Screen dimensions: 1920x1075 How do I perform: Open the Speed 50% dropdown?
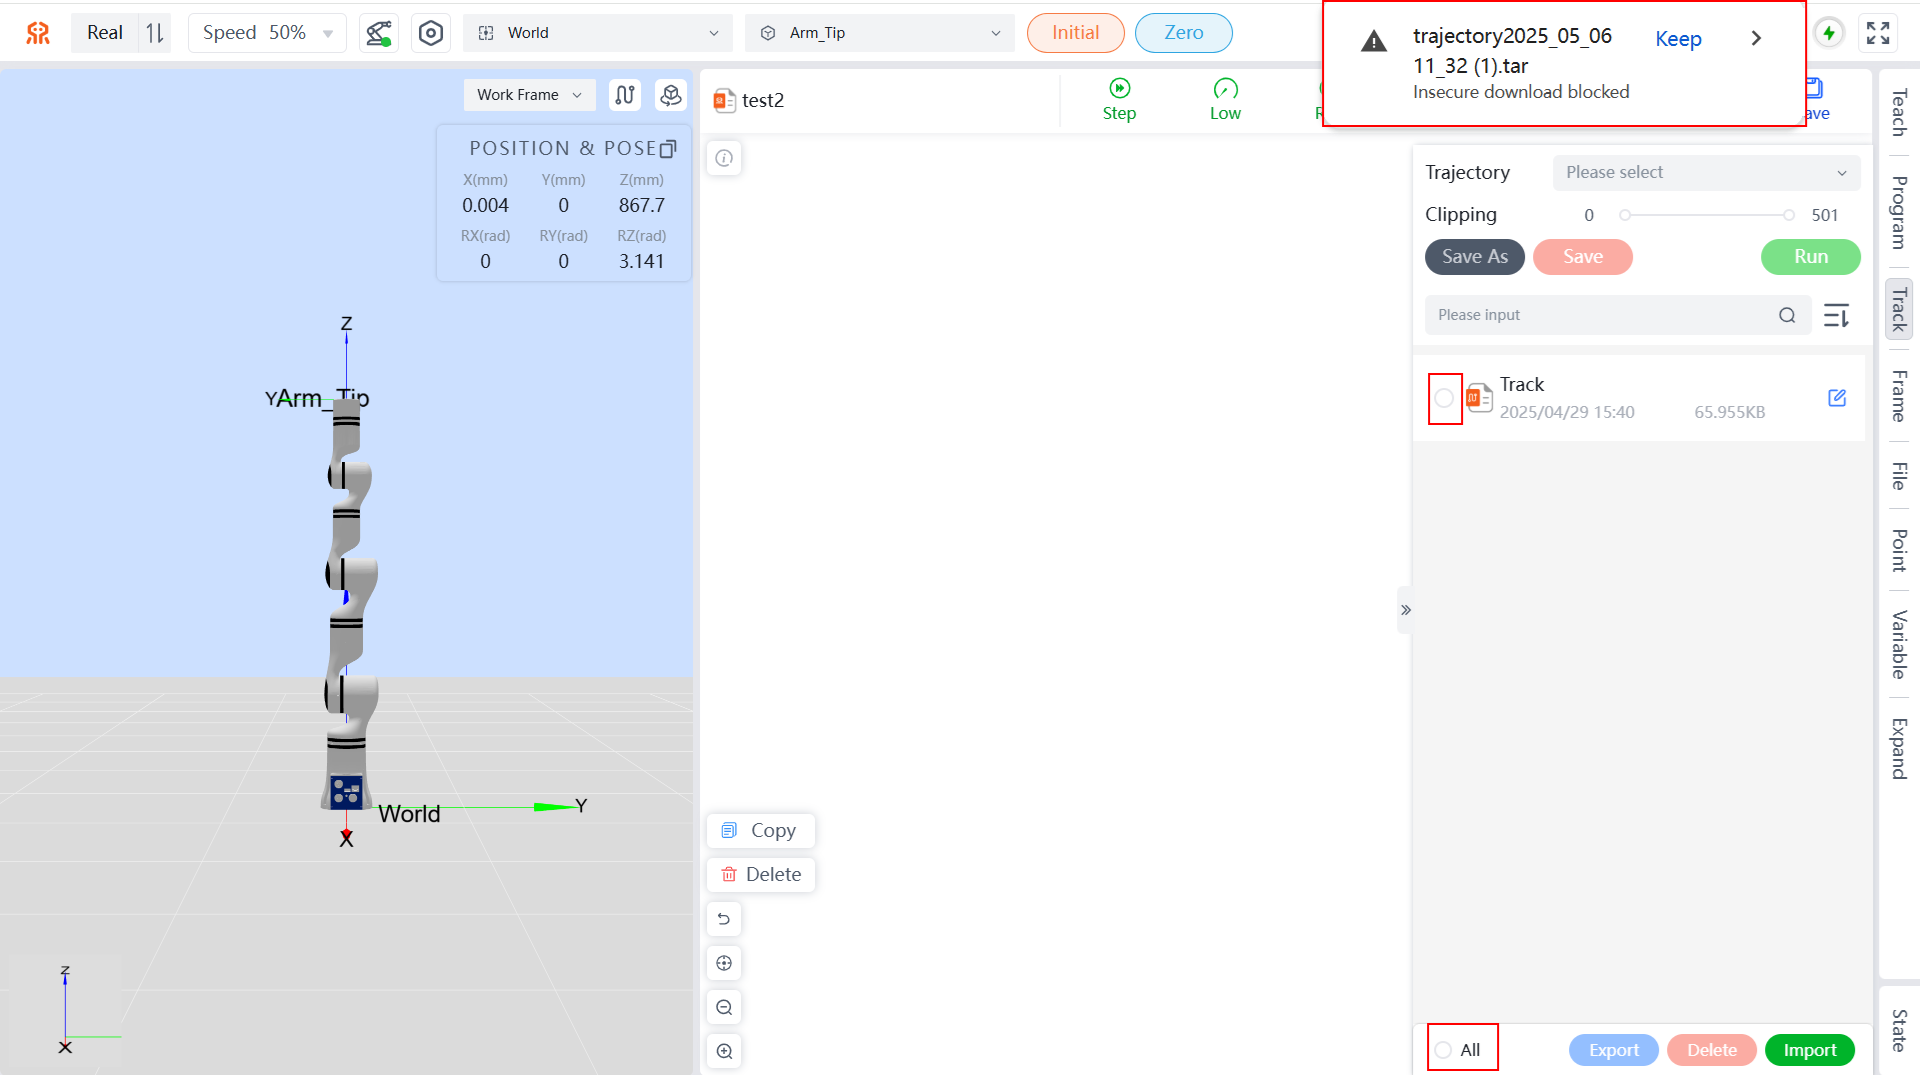[x=267, y=33]
